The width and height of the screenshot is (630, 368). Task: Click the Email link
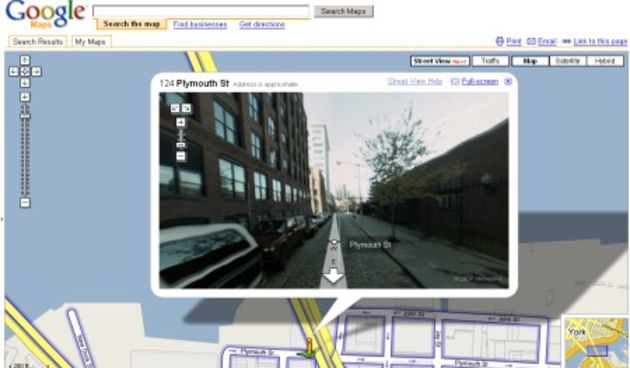[x=547, y=41]
